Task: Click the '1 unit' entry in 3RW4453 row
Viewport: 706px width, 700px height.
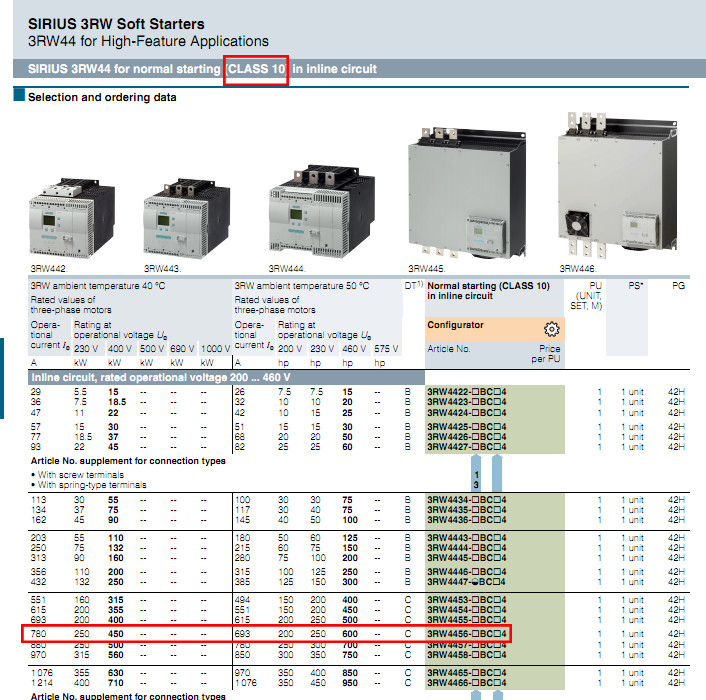Action: 632,600
